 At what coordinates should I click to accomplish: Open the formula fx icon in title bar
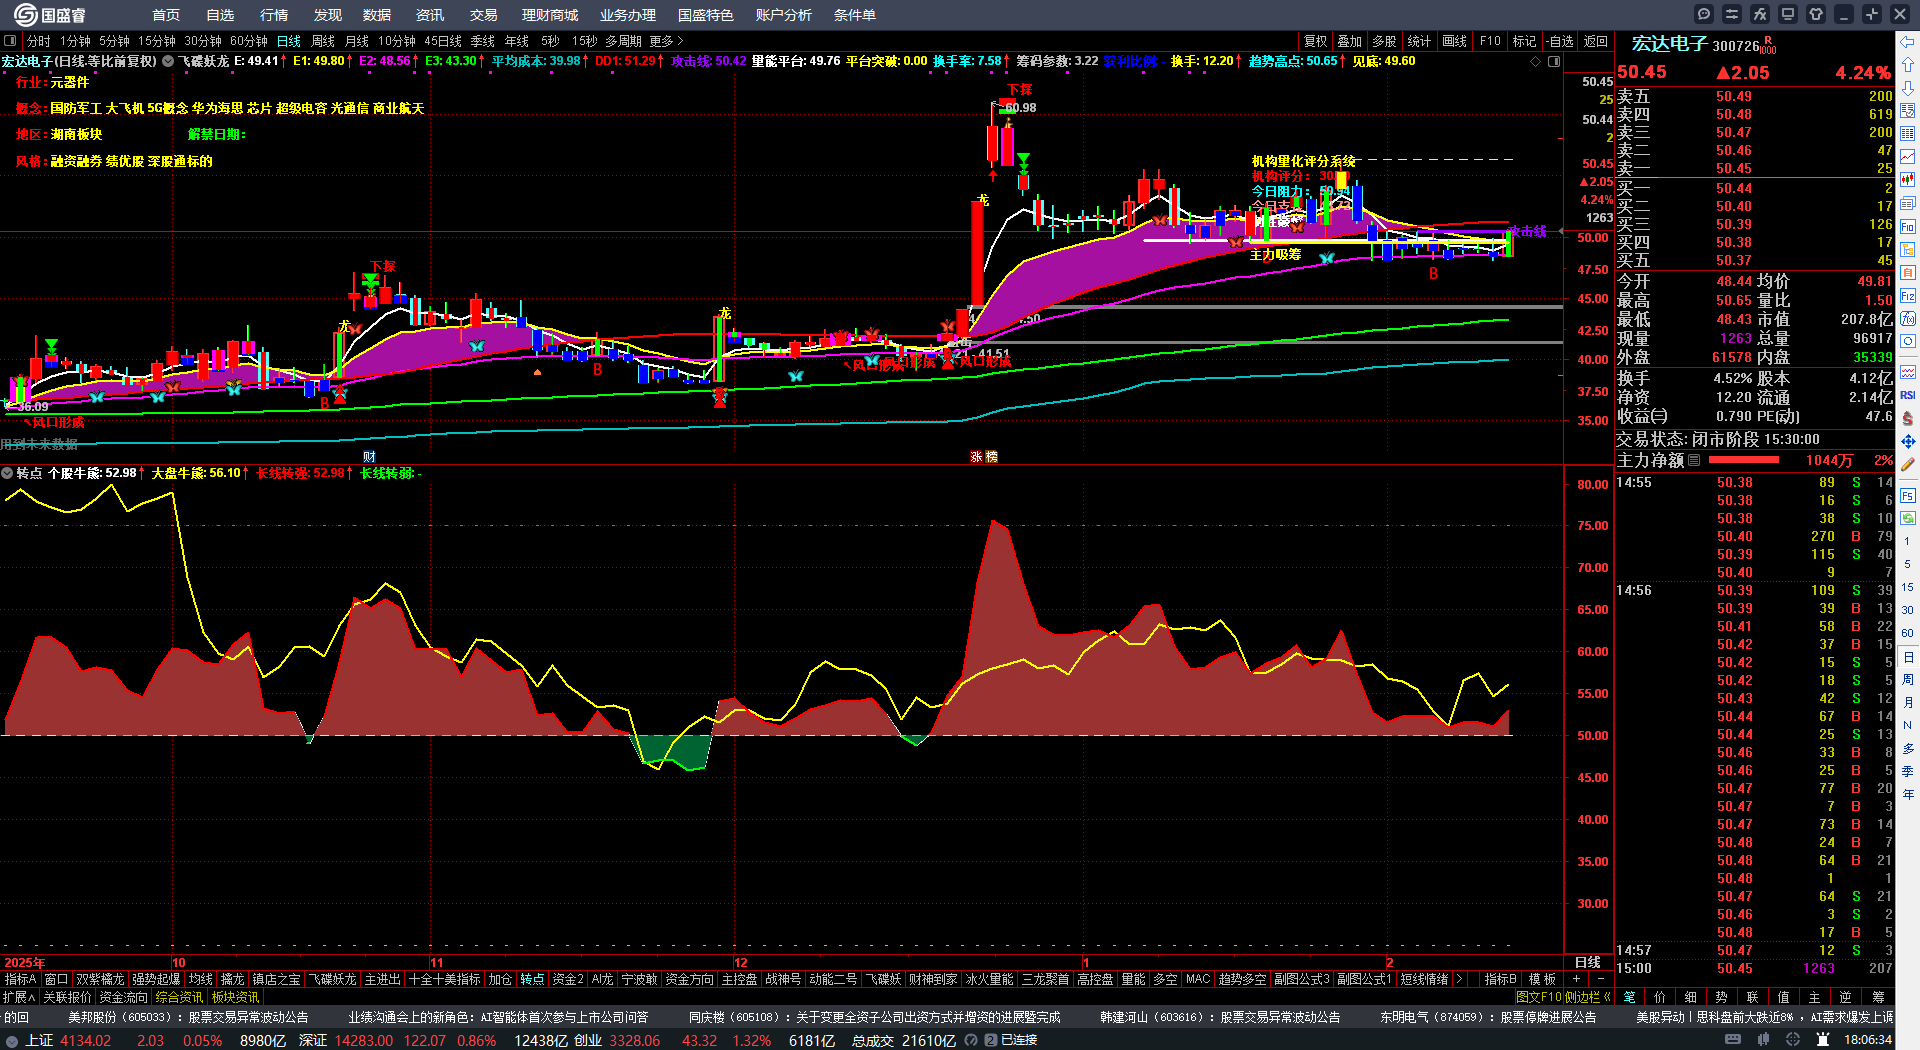[x=1760, y=14]
